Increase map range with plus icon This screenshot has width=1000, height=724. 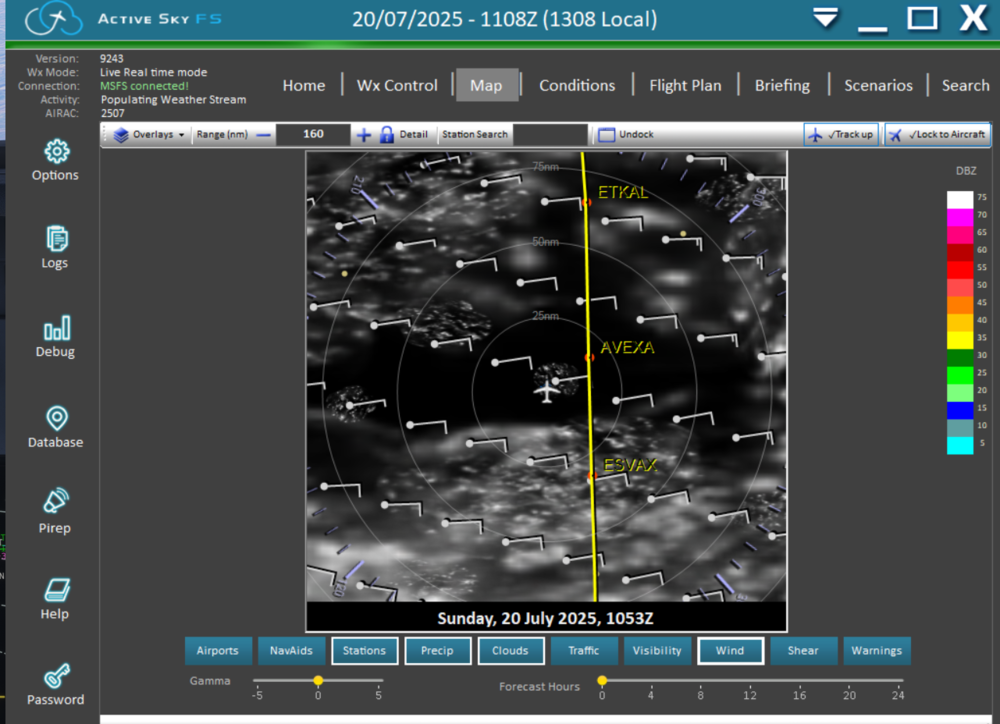(x=364, y=135)
